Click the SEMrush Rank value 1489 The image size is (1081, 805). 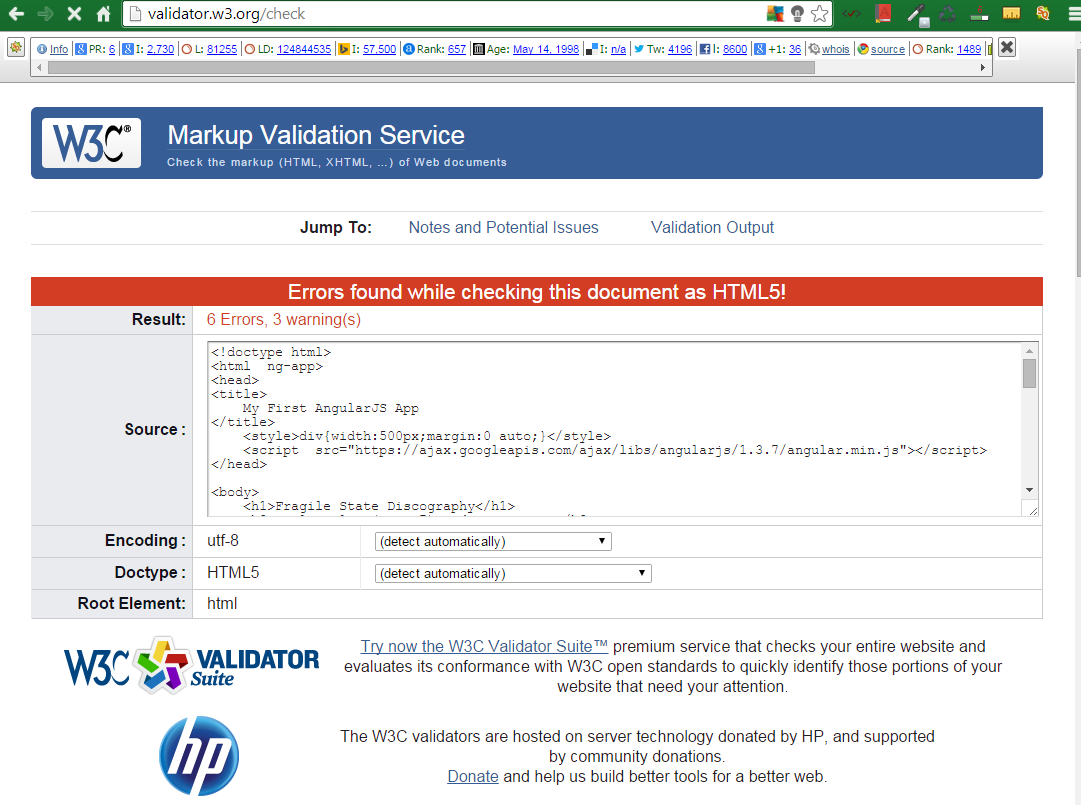point(969,49)
